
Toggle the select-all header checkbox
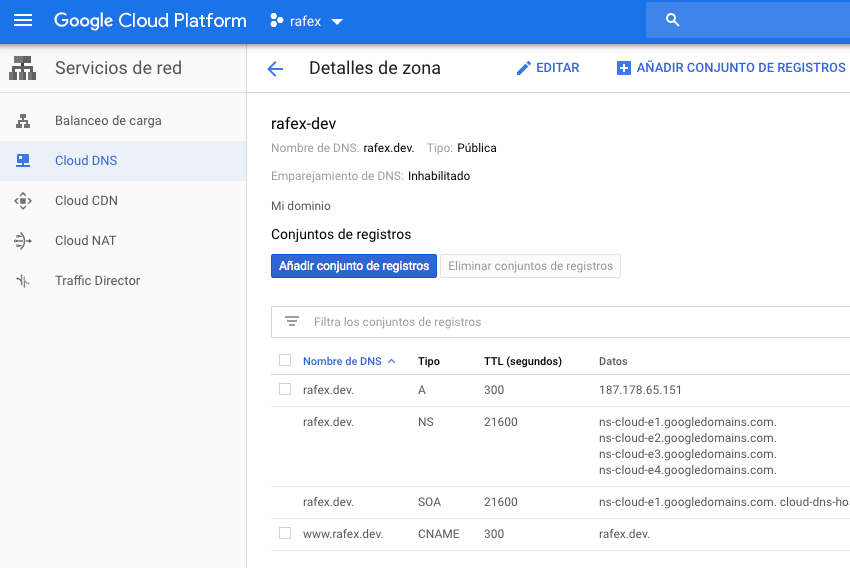pyautogui.click(x=285, y=360)
